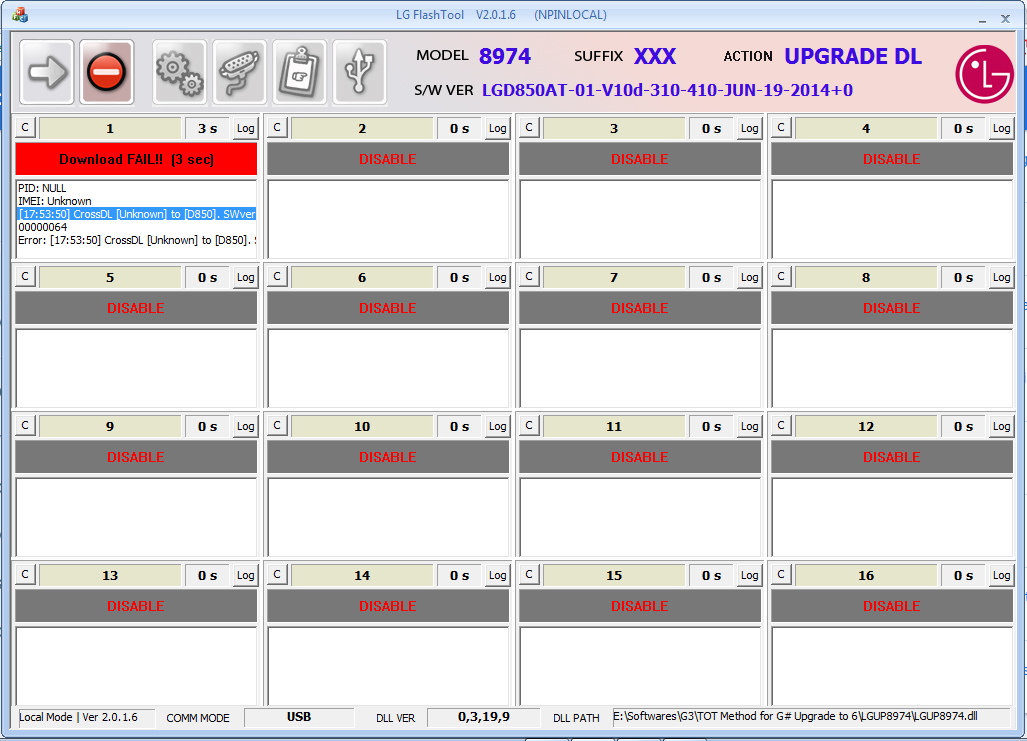Click the C button for port 8
Viewport: 1027px width, 741px height.
click(x=781, y=276)
